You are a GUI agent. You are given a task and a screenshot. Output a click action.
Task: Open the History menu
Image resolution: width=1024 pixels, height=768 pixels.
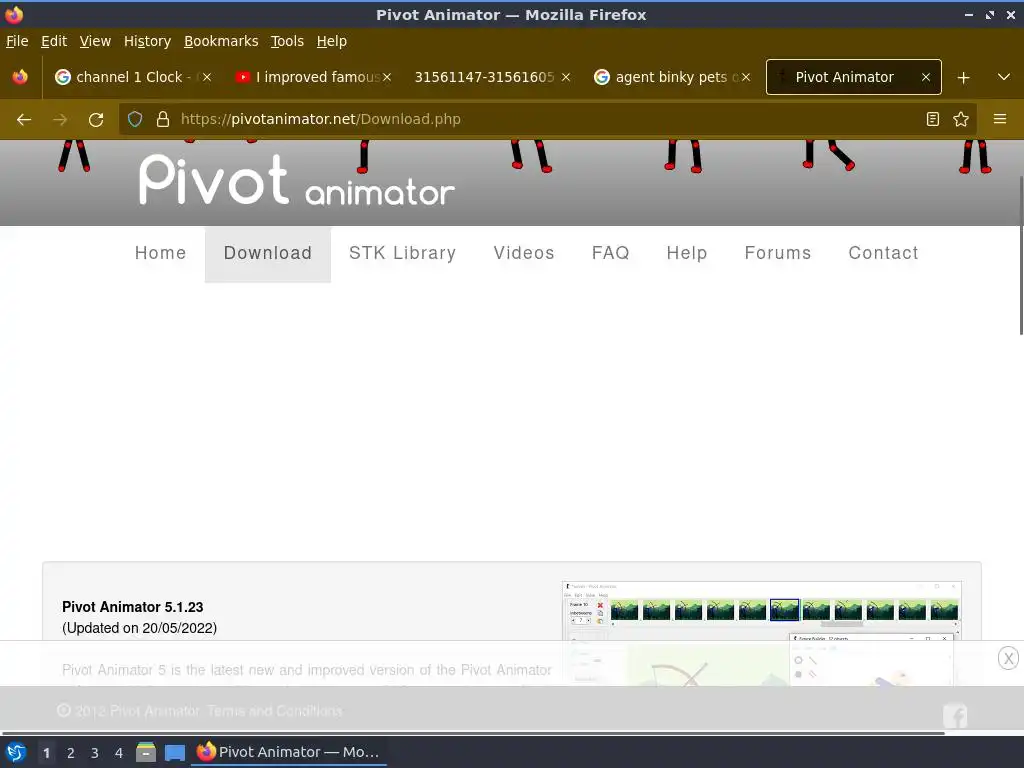click(x=148, y=41)
